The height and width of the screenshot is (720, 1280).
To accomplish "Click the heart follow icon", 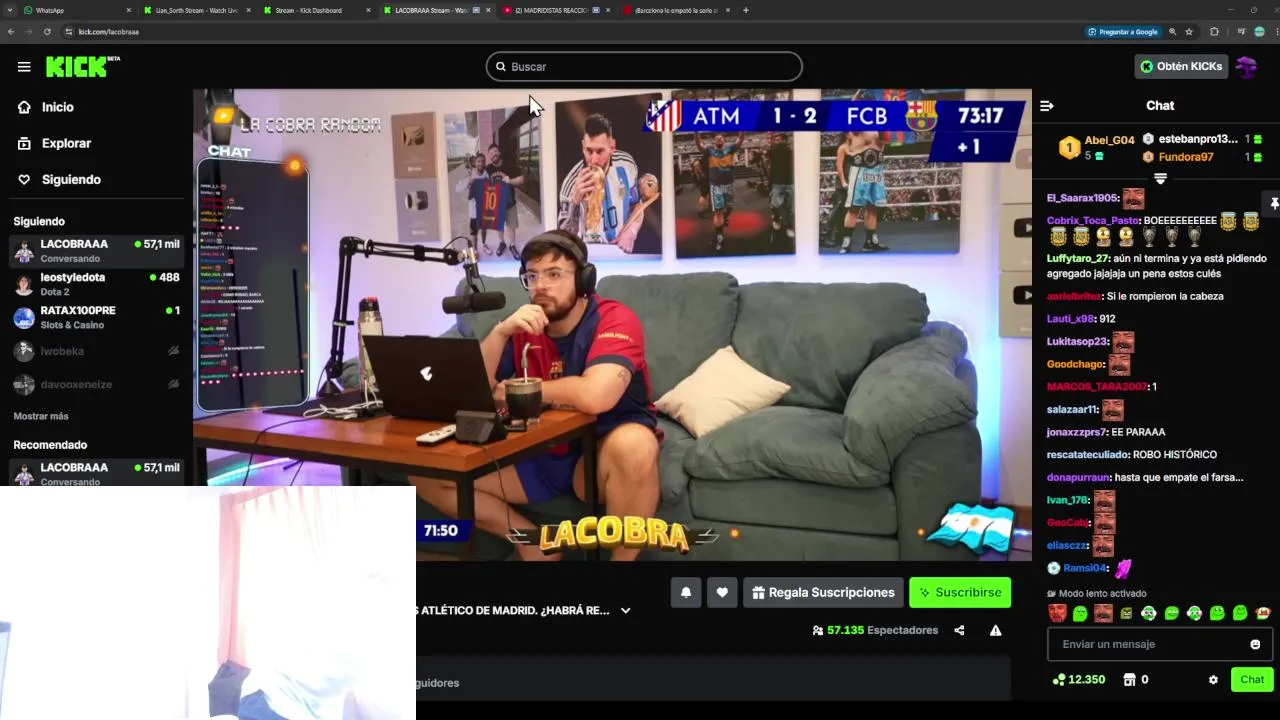I will pyautogui.click(x=722, y=592).
